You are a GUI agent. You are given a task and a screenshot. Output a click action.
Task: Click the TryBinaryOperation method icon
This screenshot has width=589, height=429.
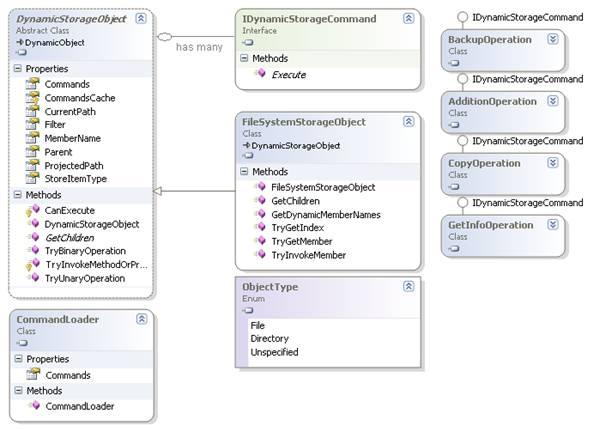click(x=34, y=250)
